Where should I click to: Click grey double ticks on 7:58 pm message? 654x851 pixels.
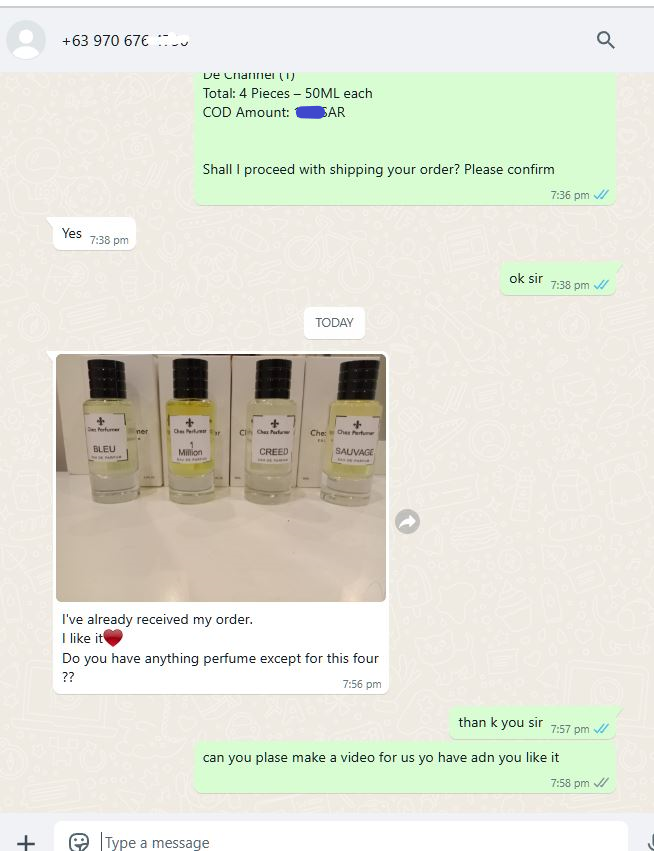click(x=601, y=783)
